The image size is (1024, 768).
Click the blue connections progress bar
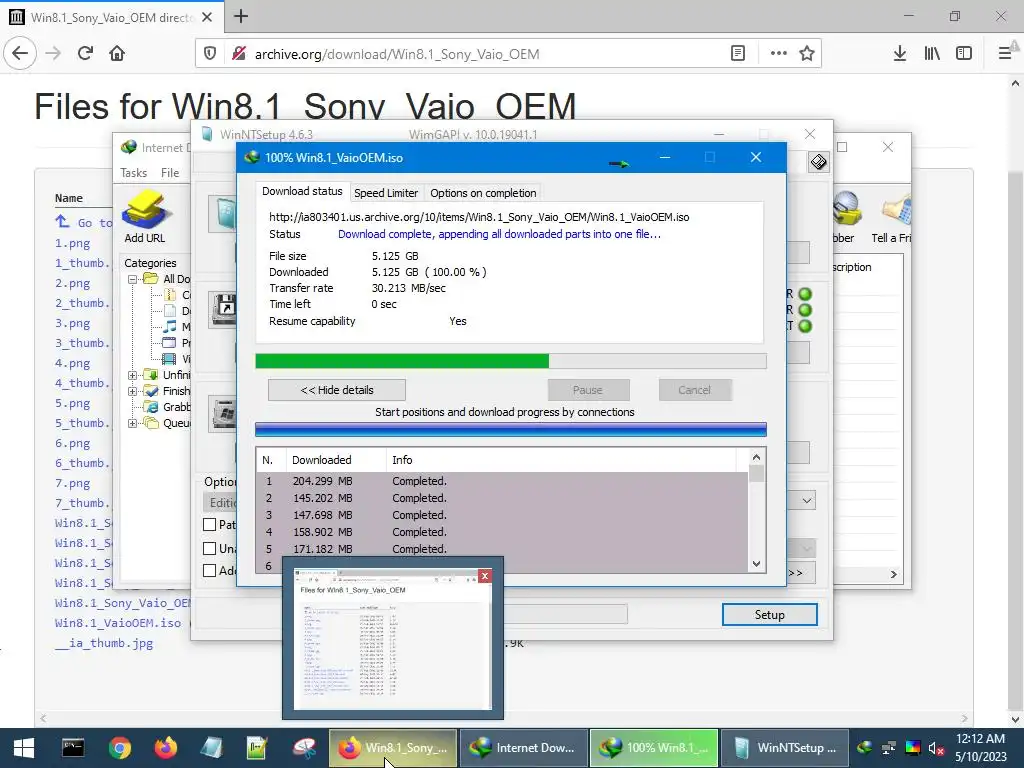point(511,429)
